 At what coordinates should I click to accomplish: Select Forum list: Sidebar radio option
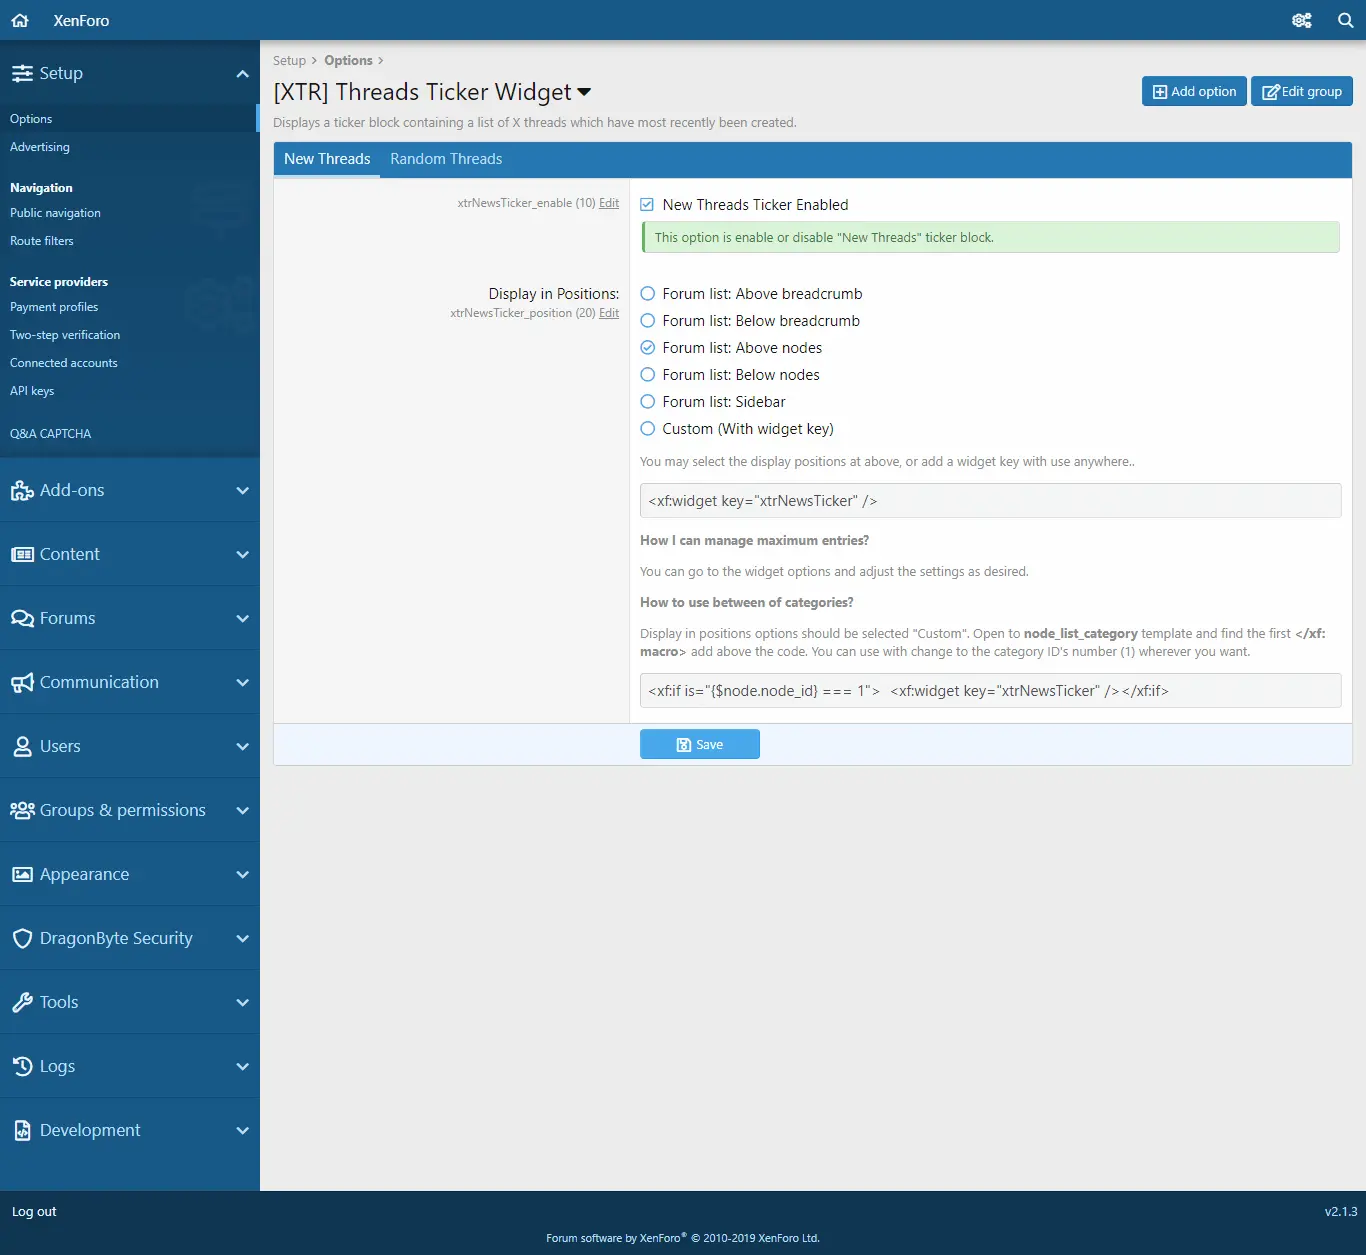tap(648, 402)
